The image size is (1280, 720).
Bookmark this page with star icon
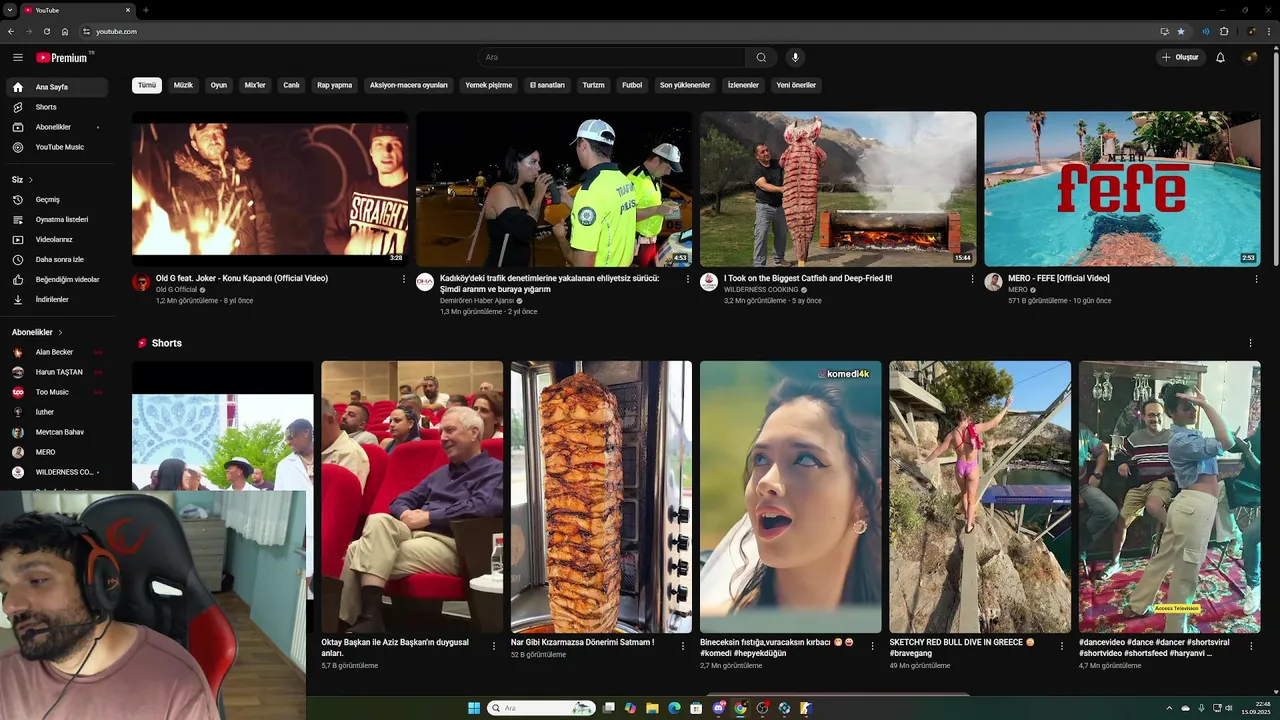pos(1181,31)
